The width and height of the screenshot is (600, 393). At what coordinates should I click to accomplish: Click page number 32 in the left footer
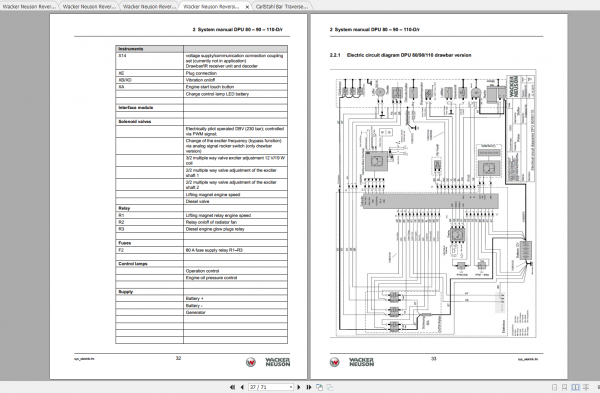click(178, 358)
